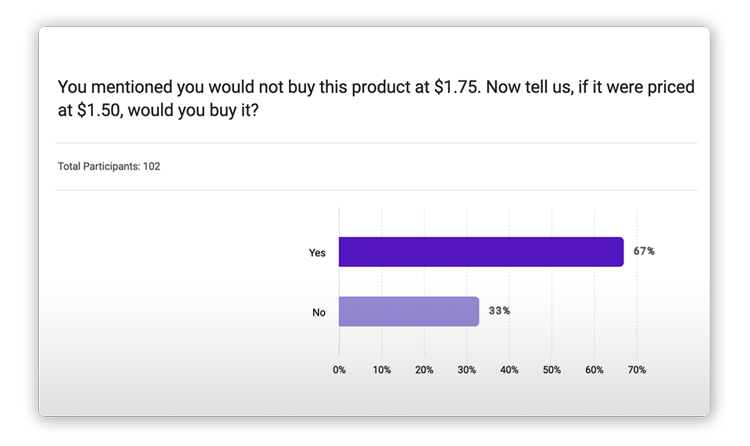Click the 10% axis tick label
The height and width of the screenshot is (446, 750).
pyautogui.click(x=381, y=370)
